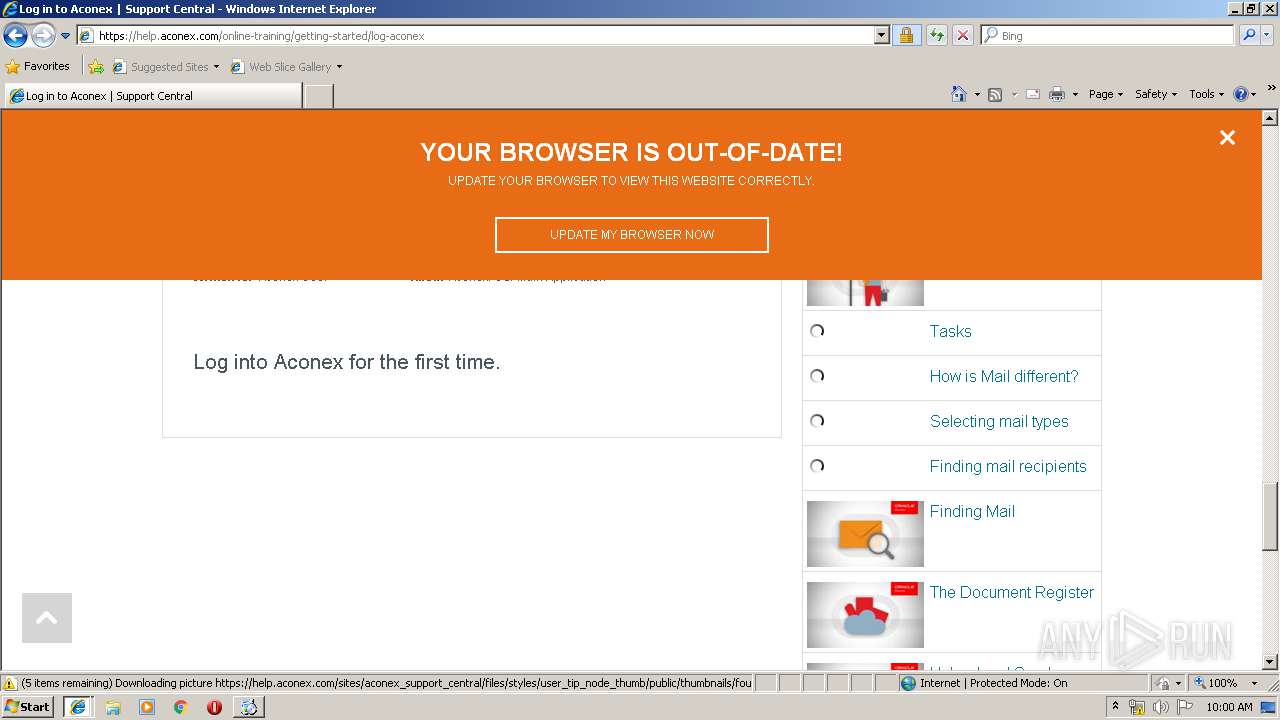The image size is (1280, 720).
Task: Open the red Opera taskbar icon
Action: [x=214, y=707]
